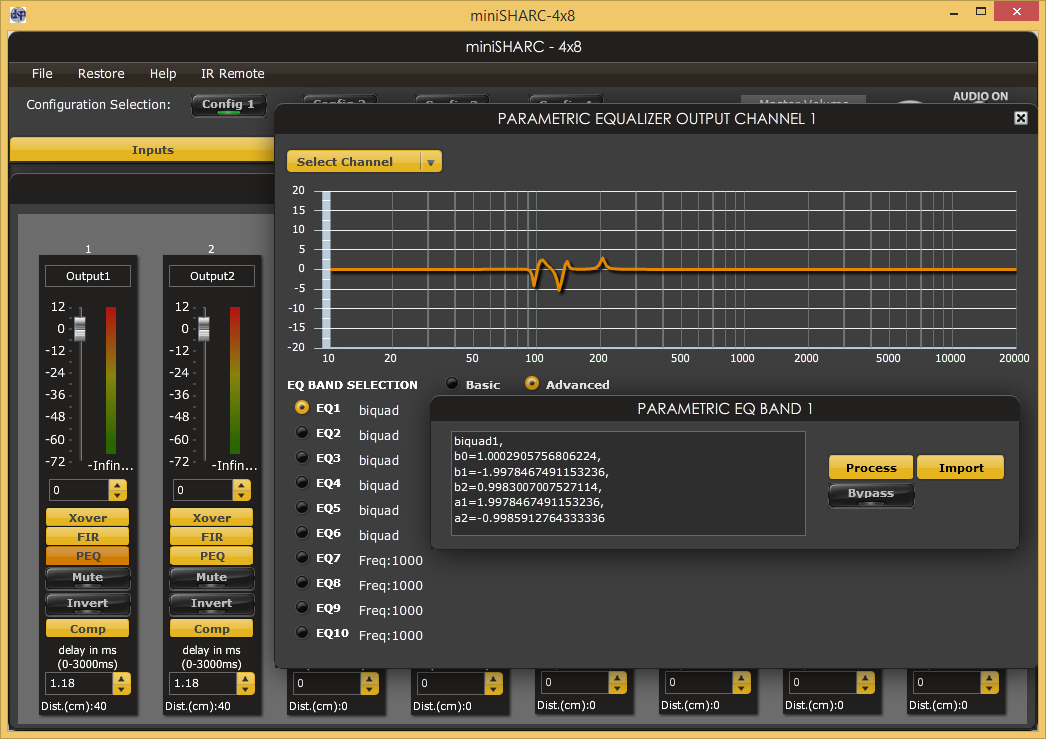Click 'Freq:1000' label next to EQ7

[x=391, y=560]
